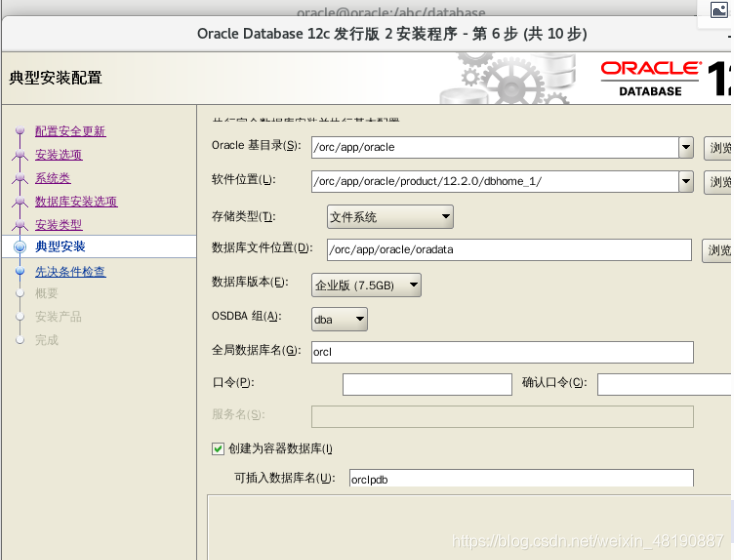Open the 存储类型 文件系统 dropdown

pyautogui.click(x=390, y=217)
